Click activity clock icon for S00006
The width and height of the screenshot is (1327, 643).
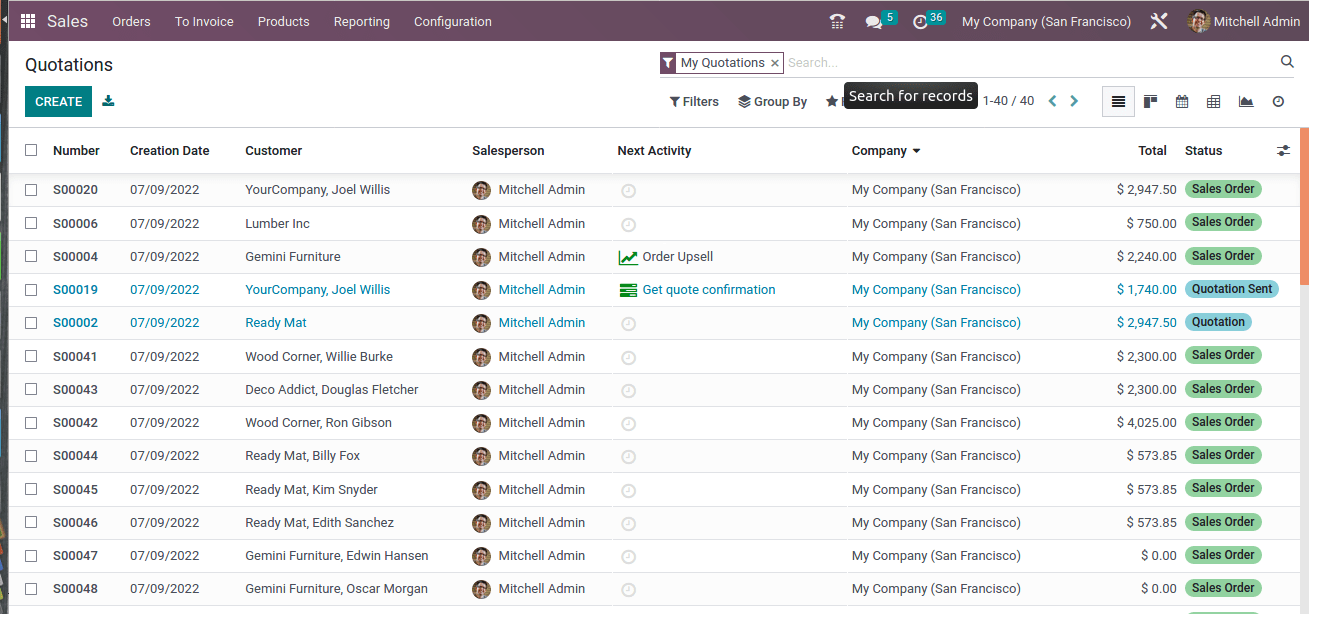point(628,224)
